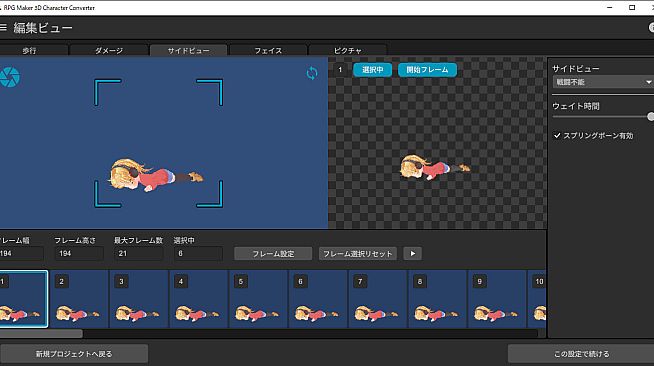Maximize the RPG Maker 3D Character Converter window
Viewport: 654px width, 366px height.
click(x=632, y=8)
